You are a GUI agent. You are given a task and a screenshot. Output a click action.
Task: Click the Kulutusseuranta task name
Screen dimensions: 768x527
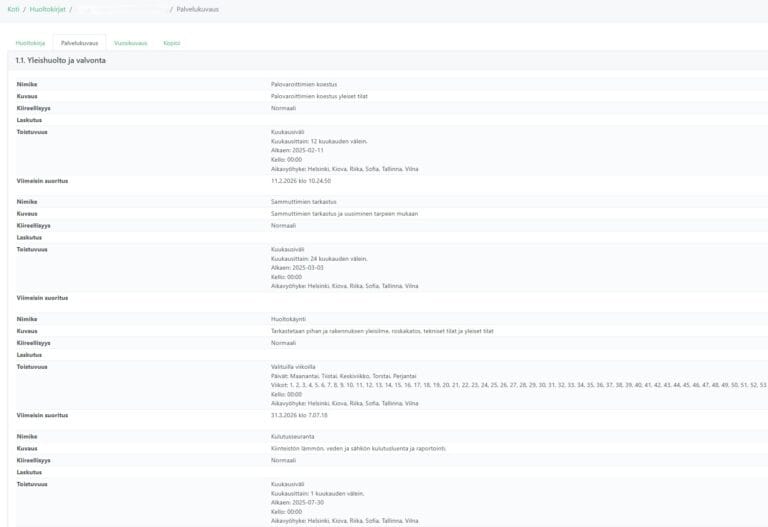point(295,436)
